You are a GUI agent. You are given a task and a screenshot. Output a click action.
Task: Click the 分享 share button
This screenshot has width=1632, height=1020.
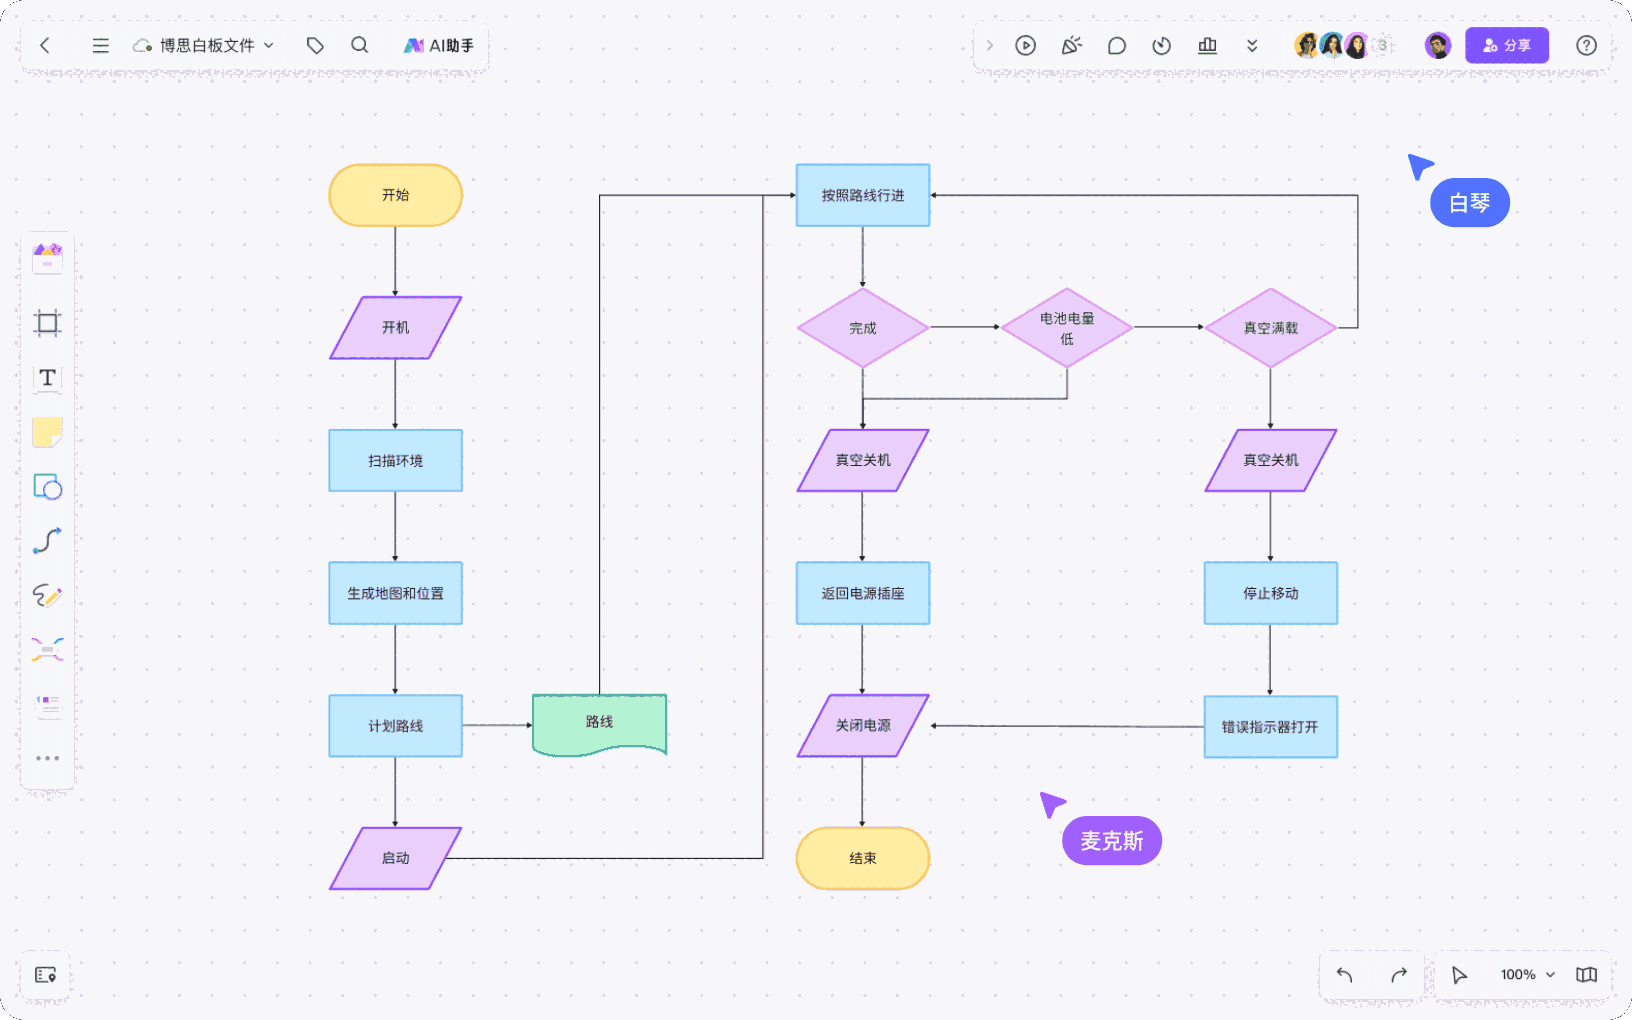tap(1506, 45)
